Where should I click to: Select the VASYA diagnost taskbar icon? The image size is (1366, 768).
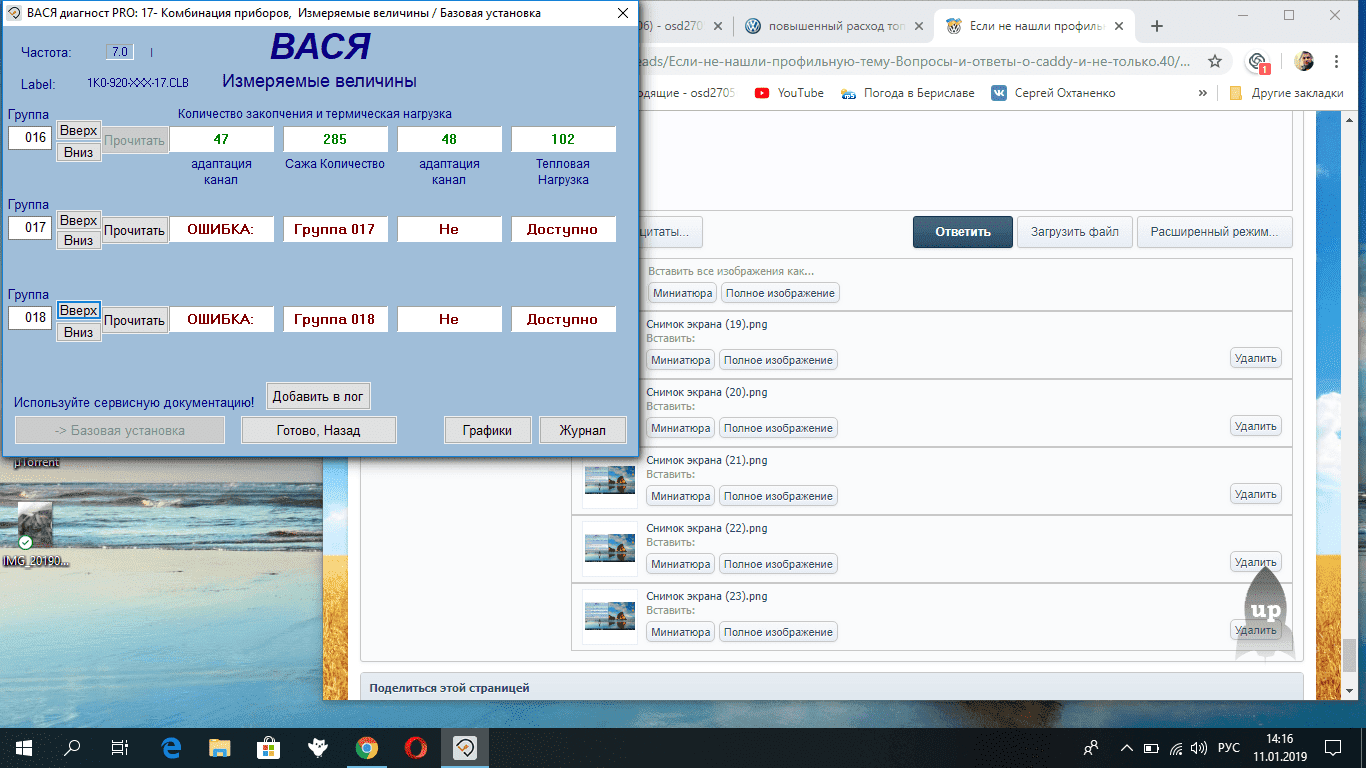point(465,747)
